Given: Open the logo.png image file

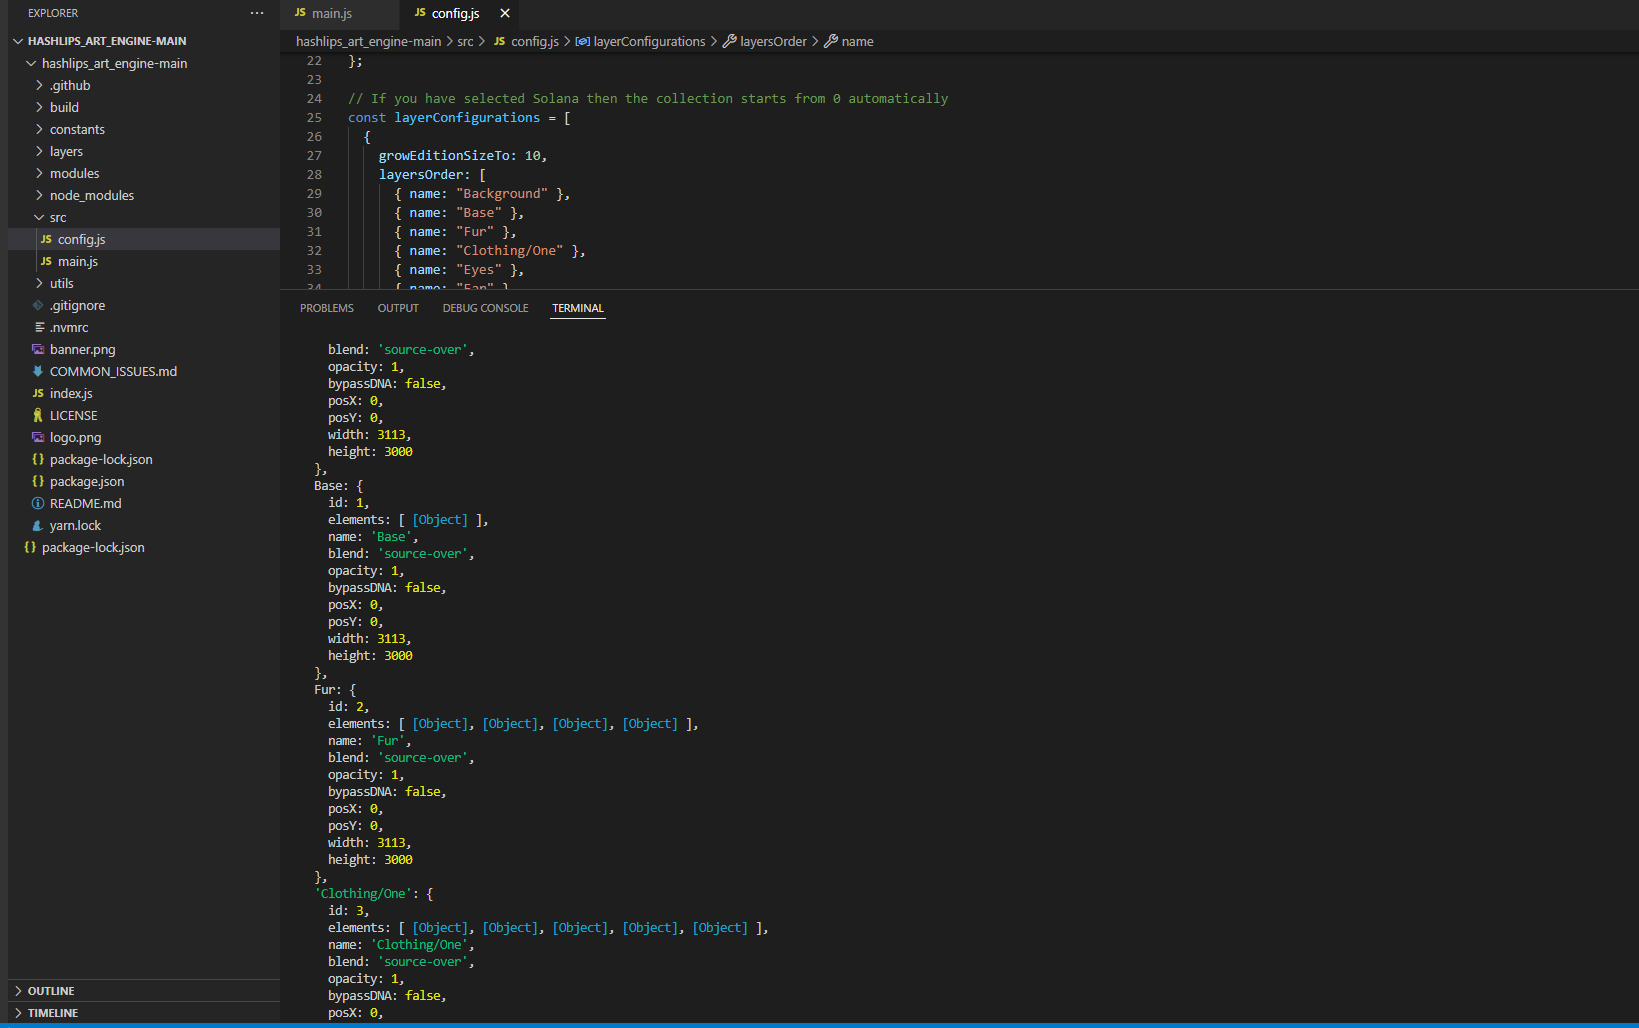Looking at the screenshot, I should pos(144,437).
